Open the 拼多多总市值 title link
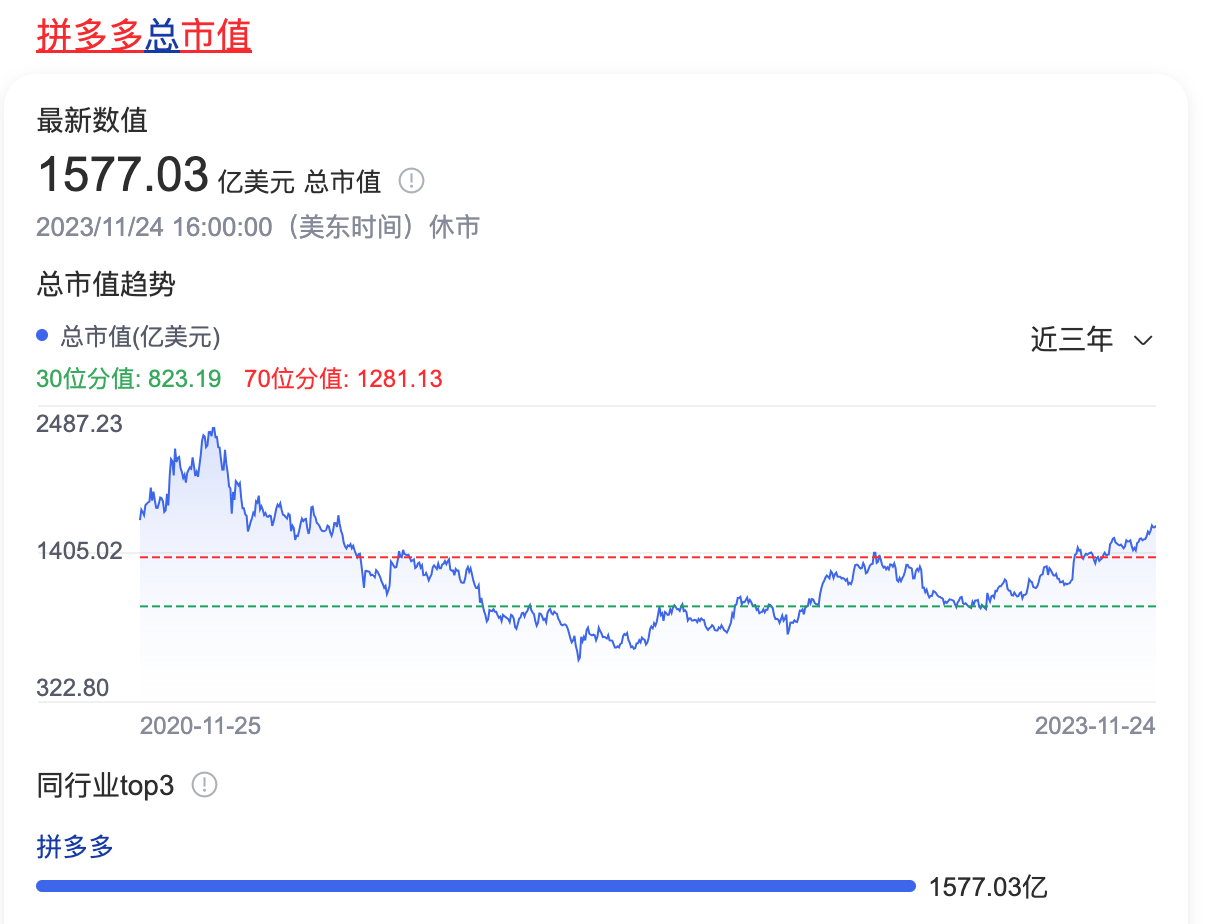Screen dimensions: 1218x924 pos(144,35)
